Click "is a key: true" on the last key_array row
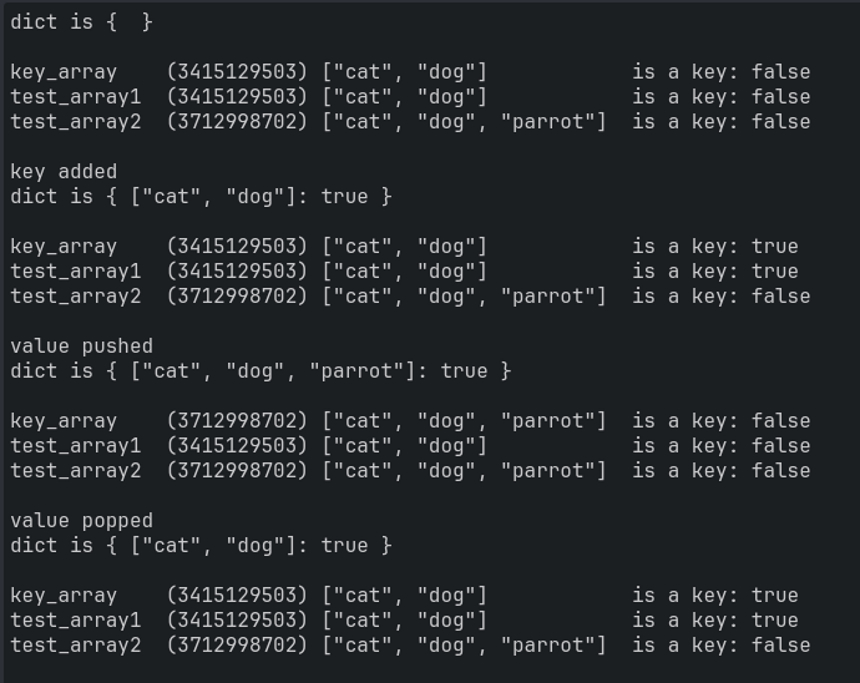Viewport: 860px width, 683px height. 714,596
